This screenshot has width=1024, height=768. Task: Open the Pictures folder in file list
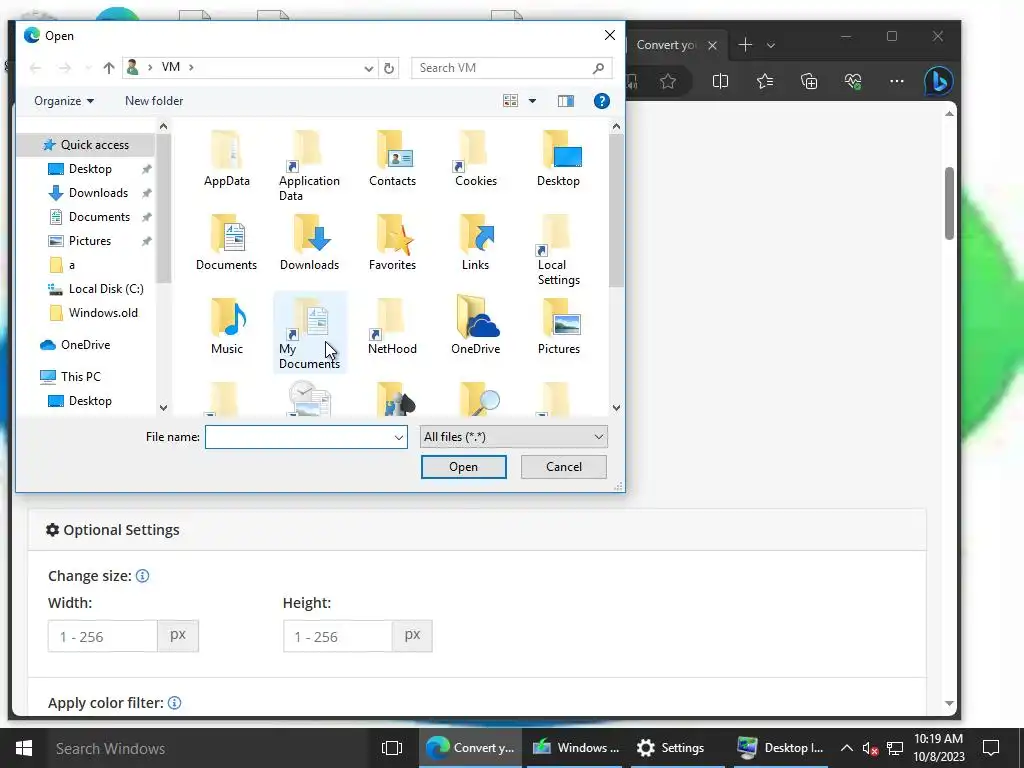coord(558,327)
